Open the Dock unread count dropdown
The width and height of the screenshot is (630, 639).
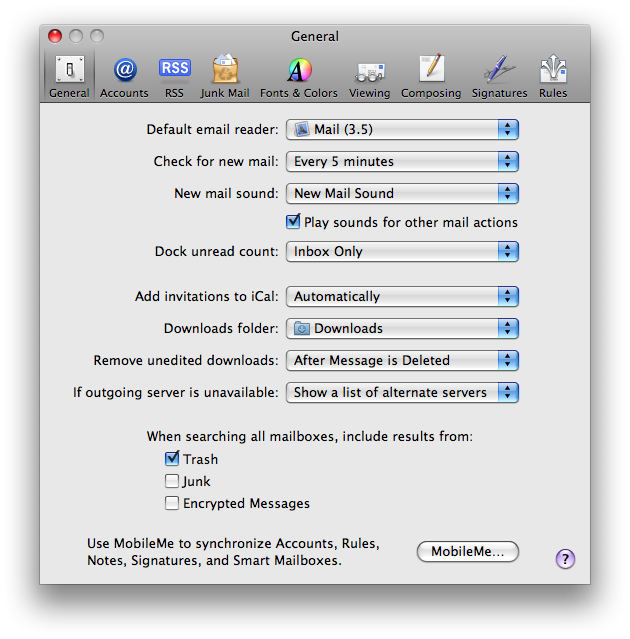click(x=402, y=251)
